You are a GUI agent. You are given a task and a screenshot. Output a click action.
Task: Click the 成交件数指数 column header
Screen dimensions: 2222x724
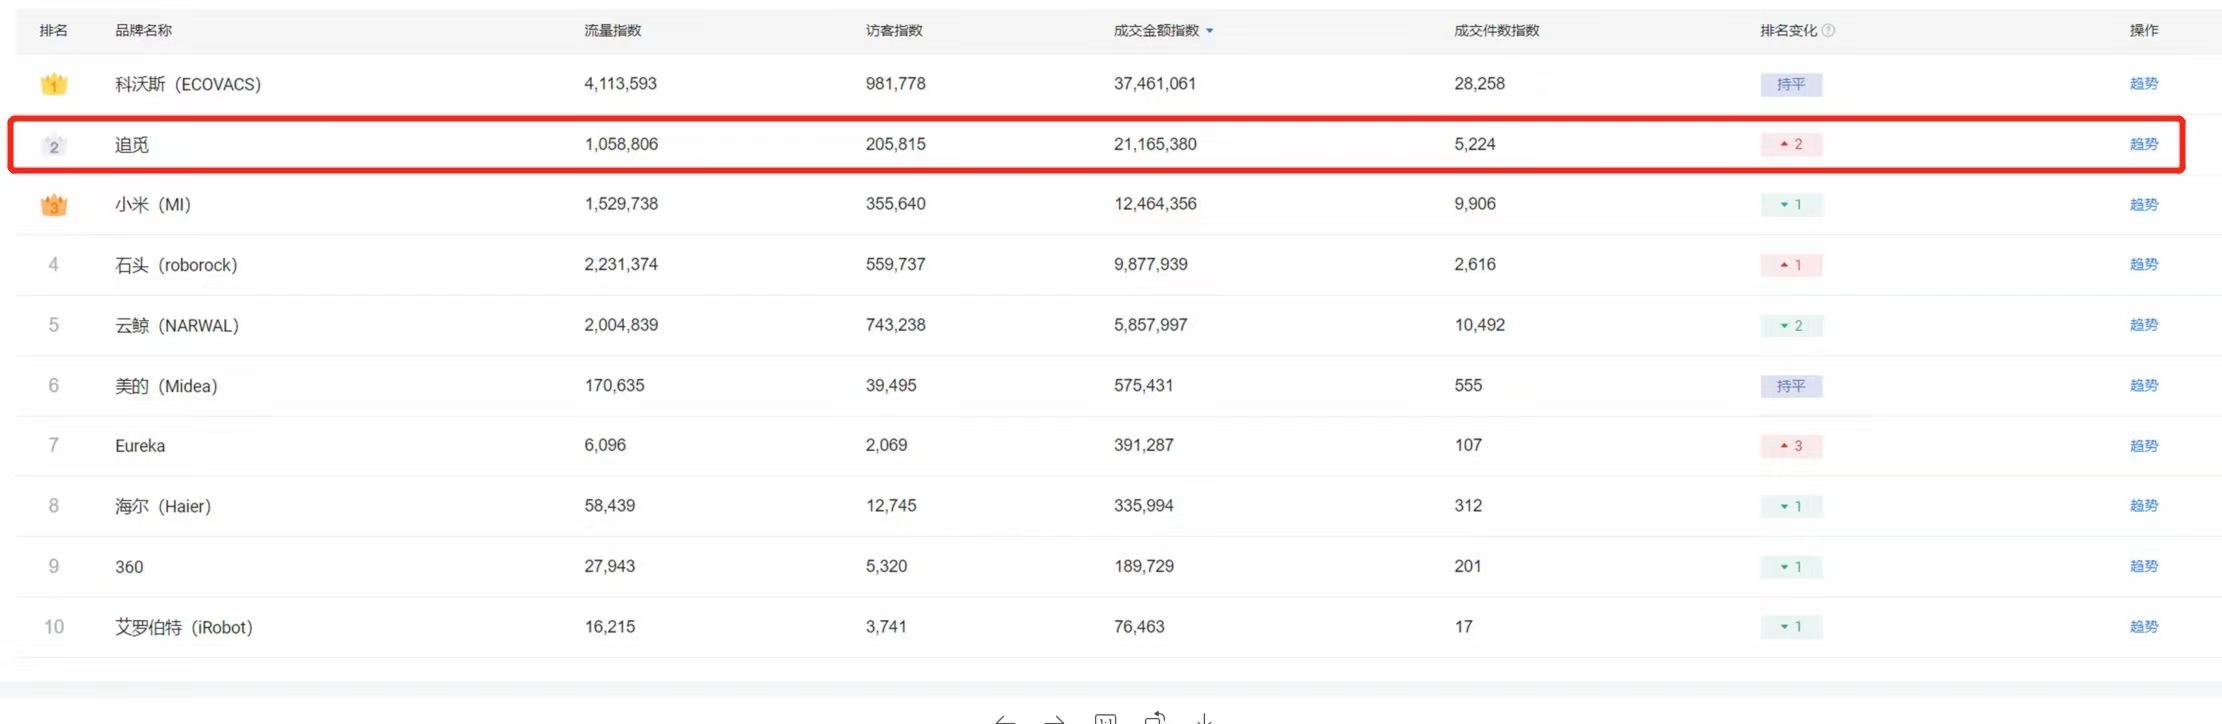[x=1496, y=31]
